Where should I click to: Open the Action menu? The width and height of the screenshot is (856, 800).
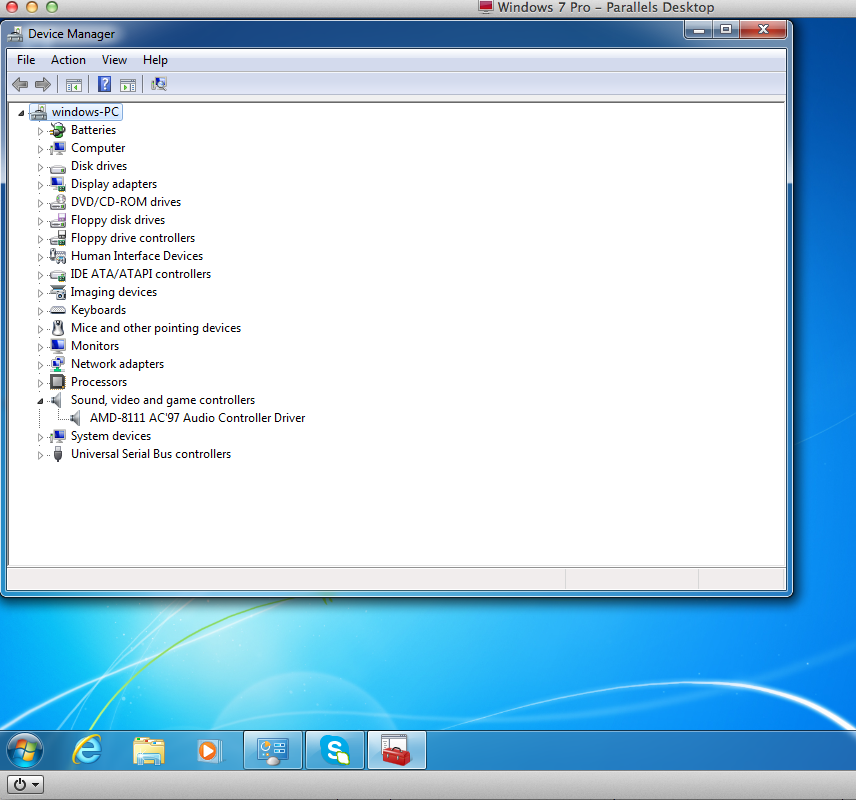pyautogui.click(x=68, y=60)
